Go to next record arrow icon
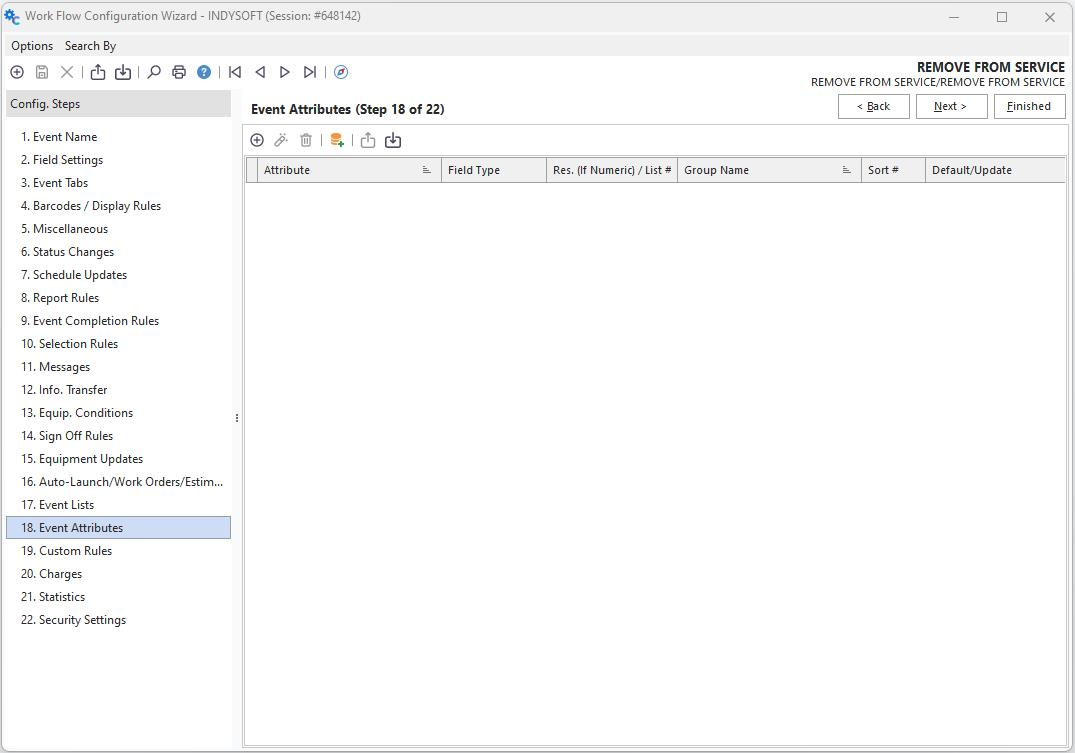The image size is (1075, 753). (285, 72)
